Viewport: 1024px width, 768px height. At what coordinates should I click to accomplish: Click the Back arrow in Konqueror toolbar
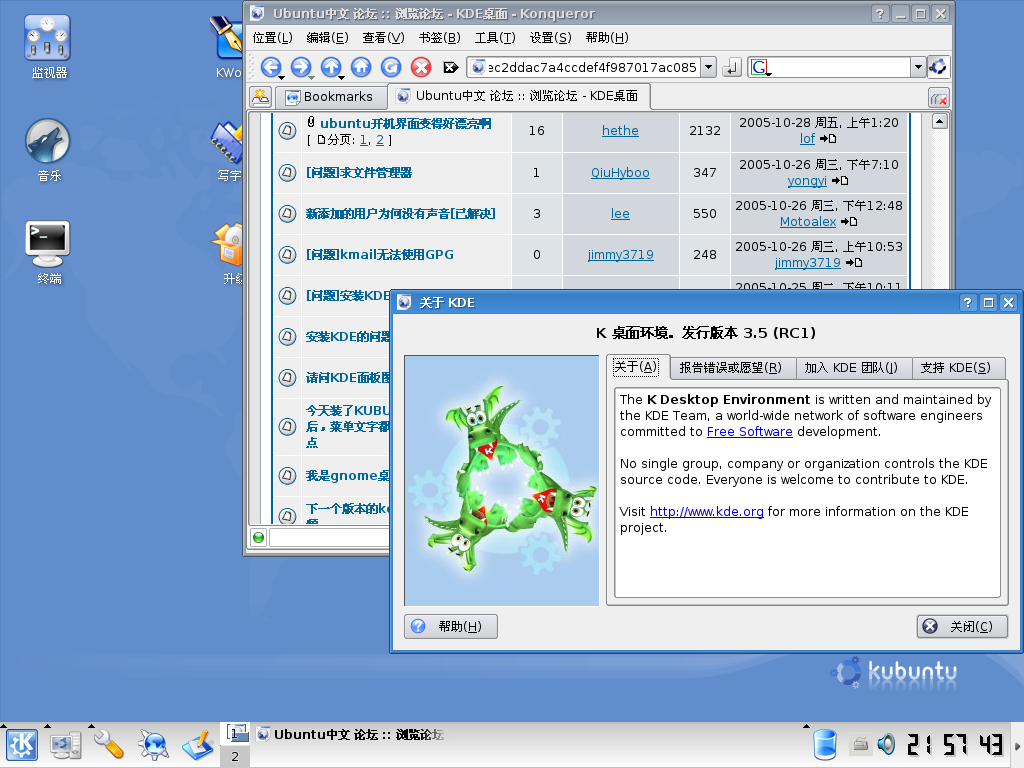tap(271, 67)
